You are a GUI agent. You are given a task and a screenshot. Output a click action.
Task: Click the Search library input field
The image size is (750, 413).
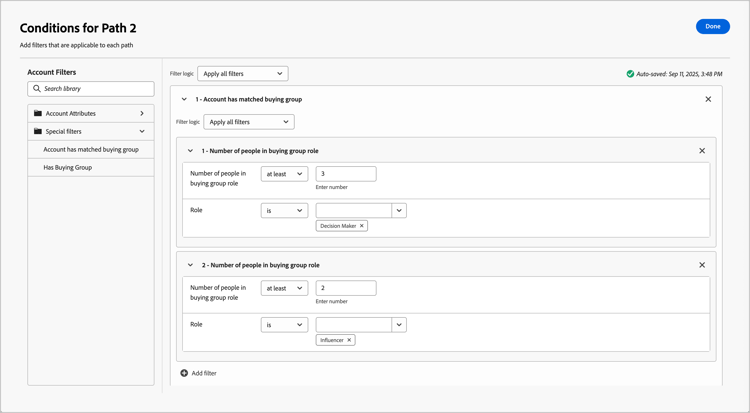96,89
